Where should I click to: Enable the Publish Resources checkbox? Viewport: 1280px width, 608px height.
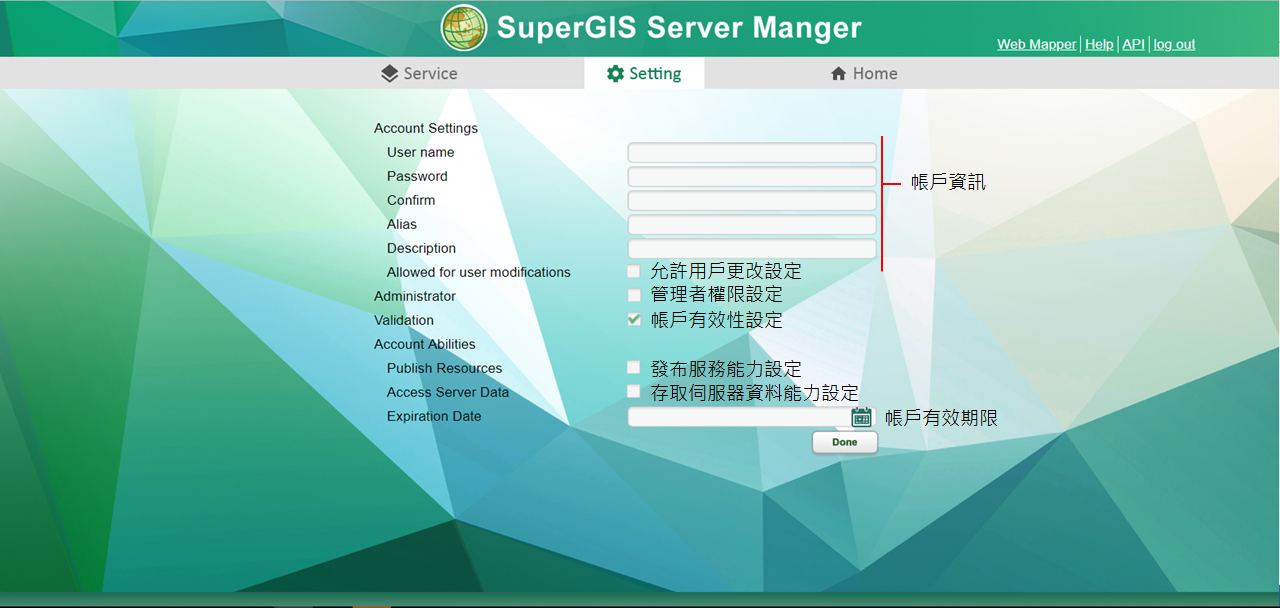point(634,367)
